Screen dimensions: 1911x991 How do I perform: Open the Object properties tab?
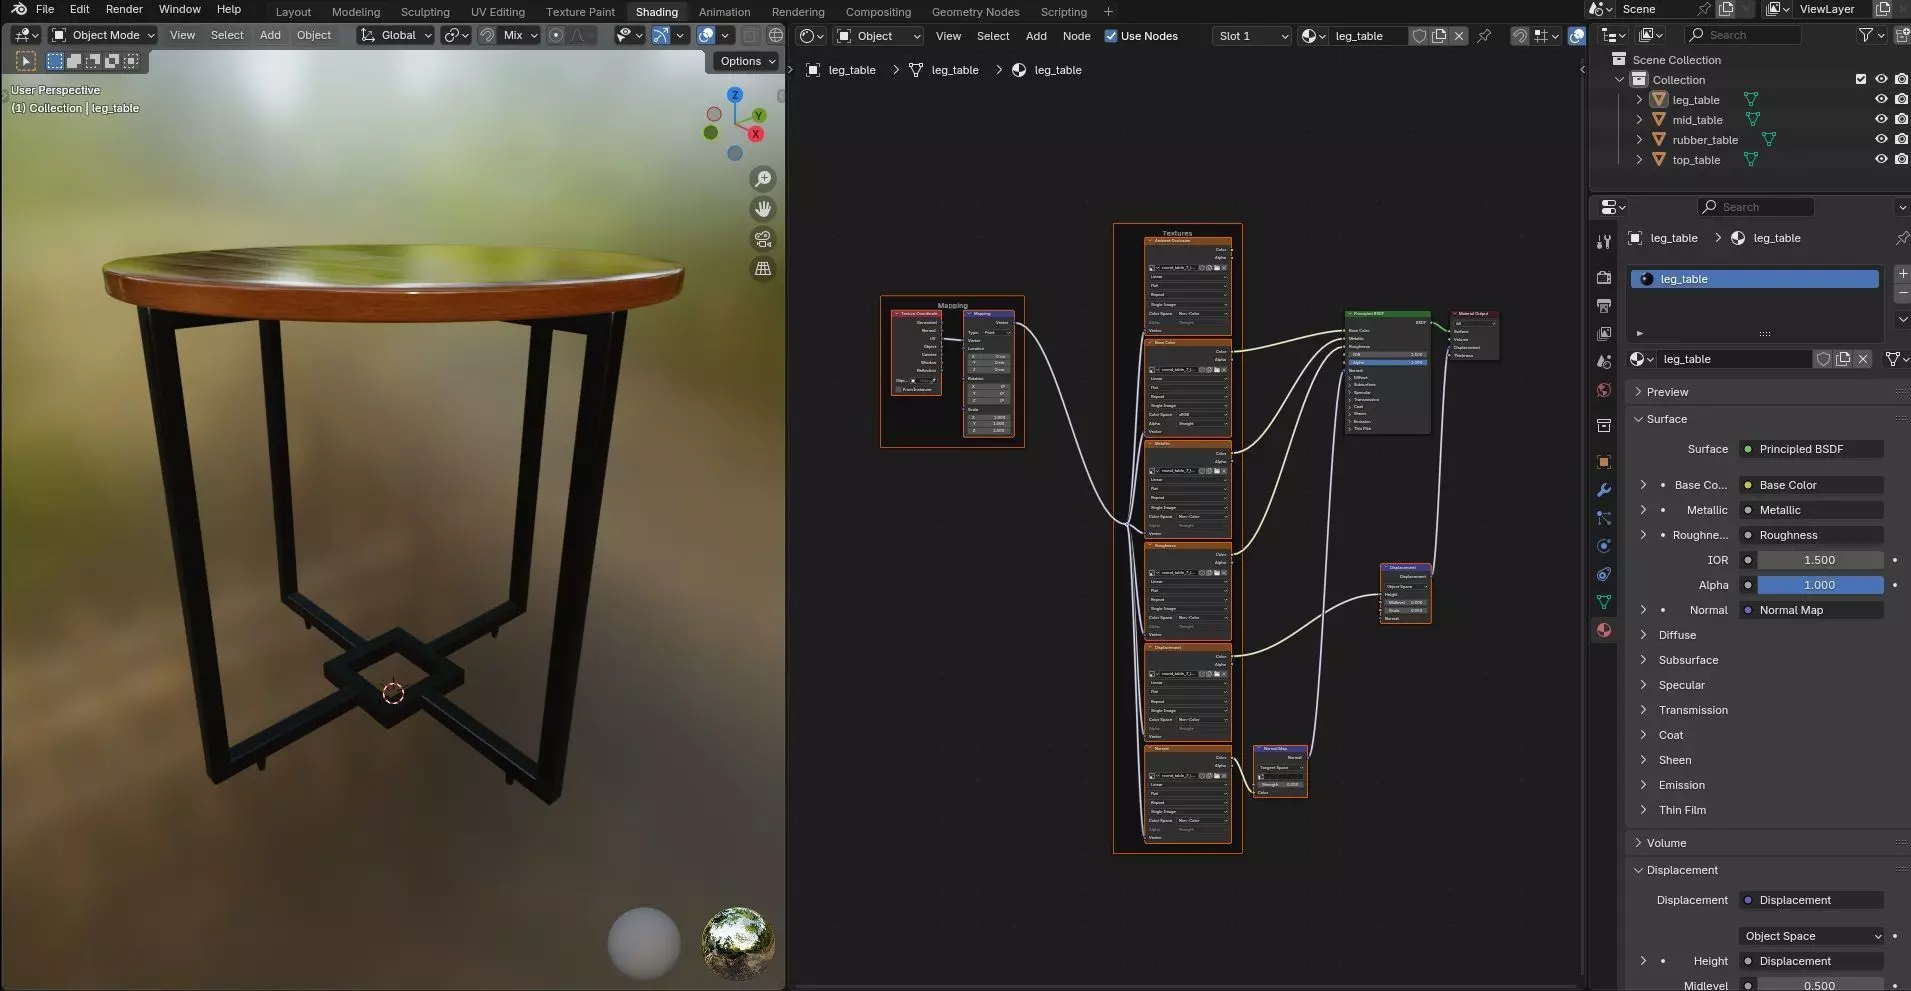click(x=1604, y=462)
